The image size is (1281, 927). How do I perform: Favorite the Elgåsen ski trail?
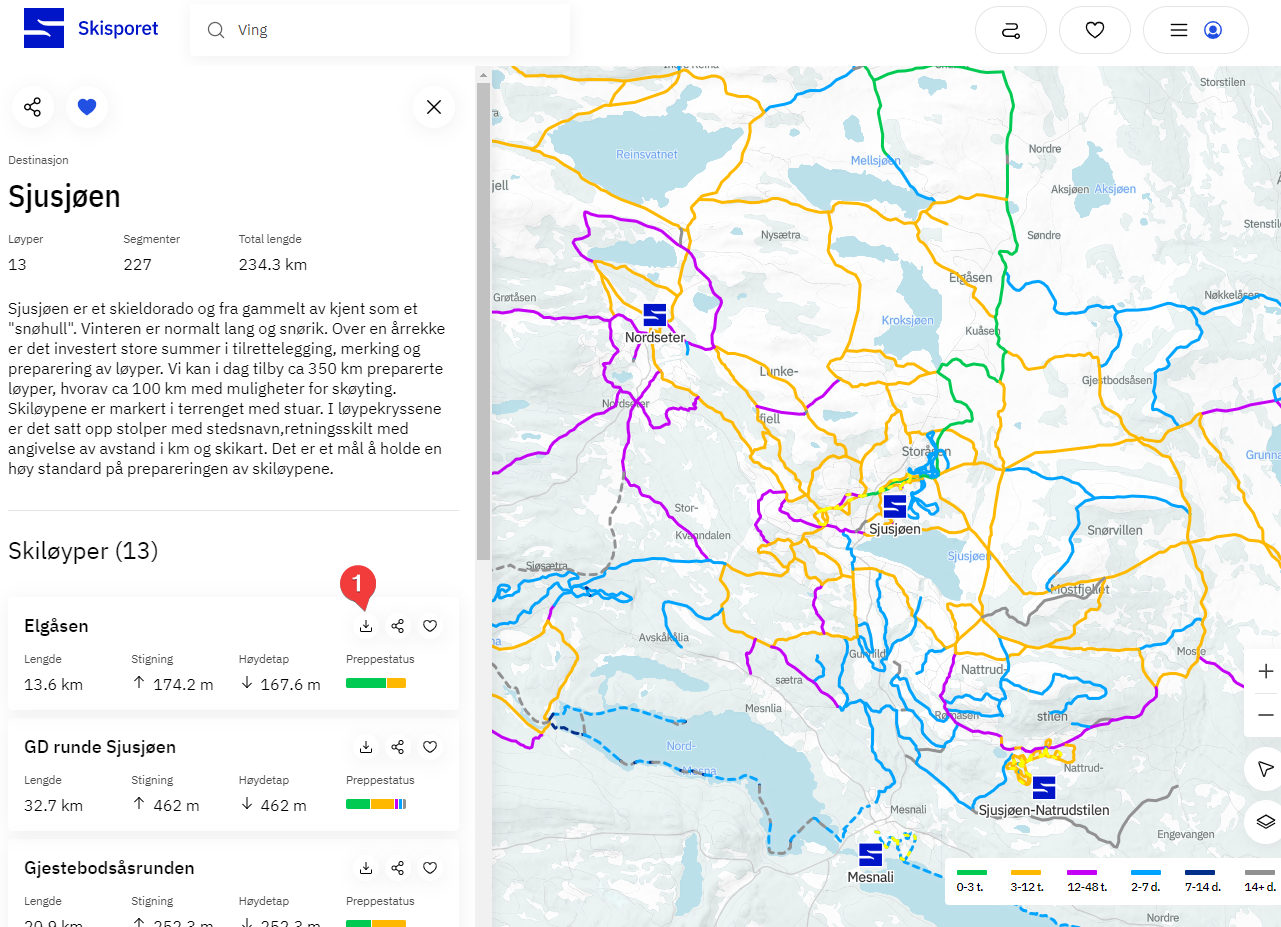click(x=430, y=626)
